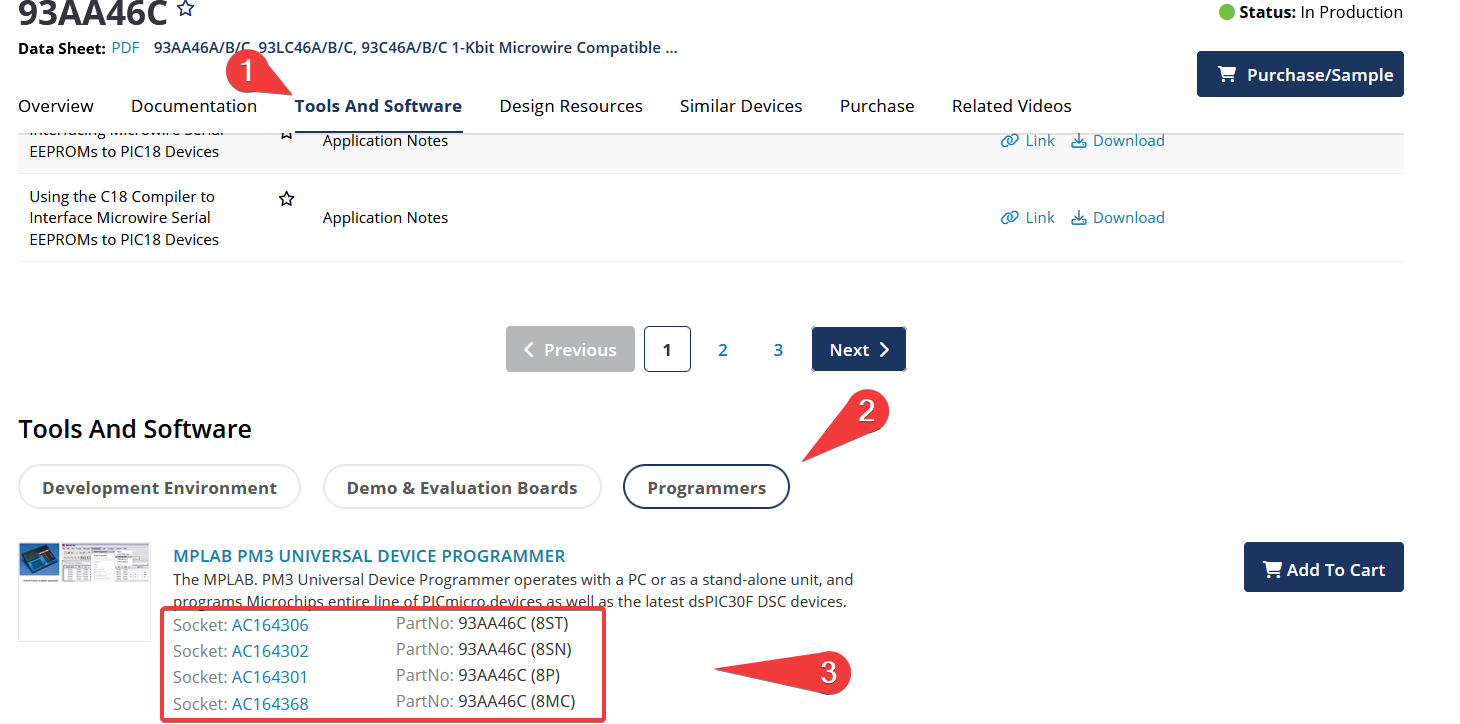Open MPLAB PM3 Universal Device Programmer link
Viewport: 1460px width, 724px height.
tap(369, 556)
